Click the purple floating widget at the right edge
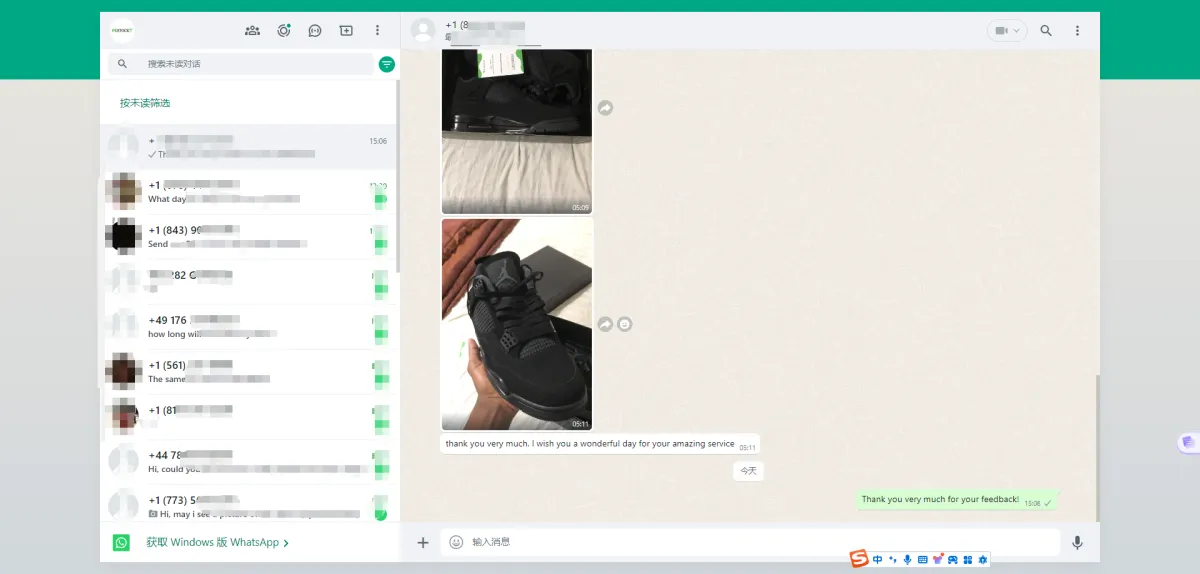1200x574 pixels. click(1188, 442)
